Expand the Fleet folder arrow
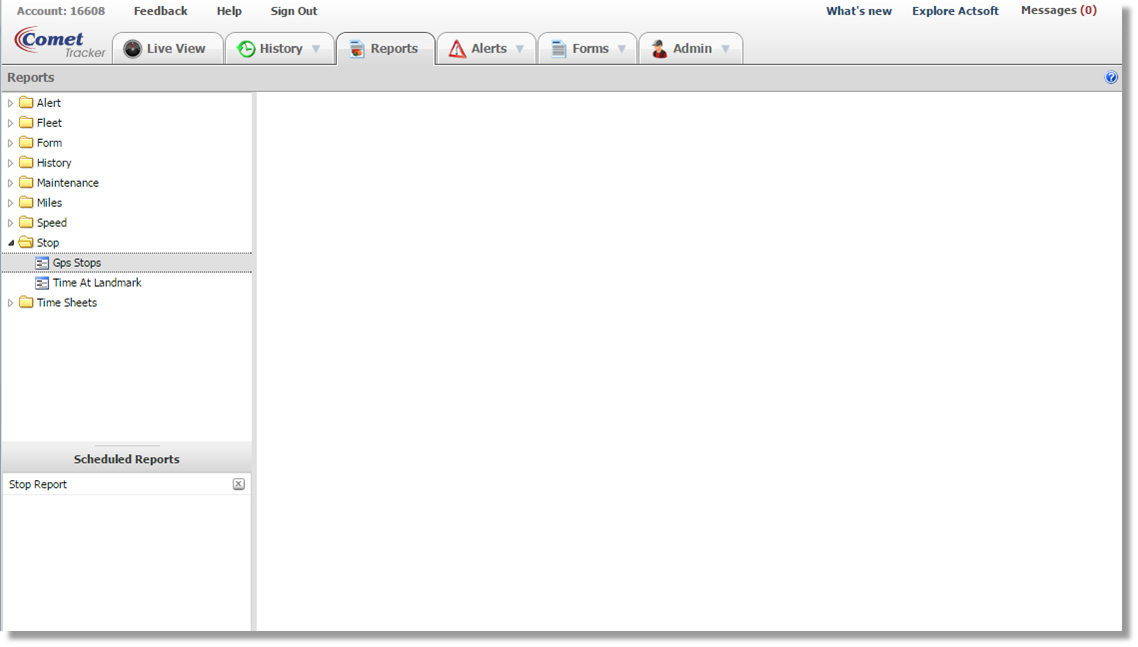The width and height of the screenshot is (1138, 647). [10, 123]
